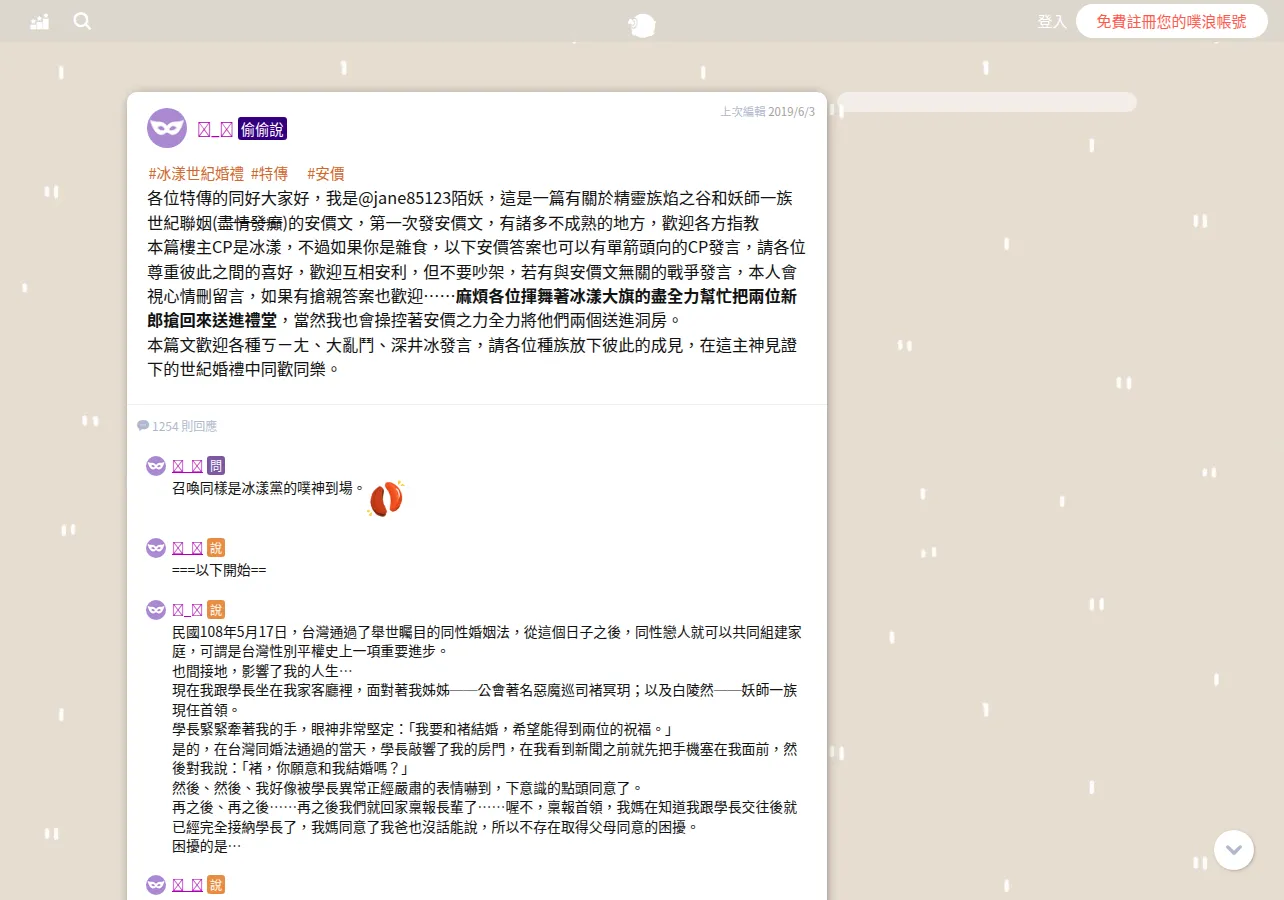This screenshot has height=900, width=1284.
Task: Click the mask avatar of the 問 reply
Action: coord(156,466)
